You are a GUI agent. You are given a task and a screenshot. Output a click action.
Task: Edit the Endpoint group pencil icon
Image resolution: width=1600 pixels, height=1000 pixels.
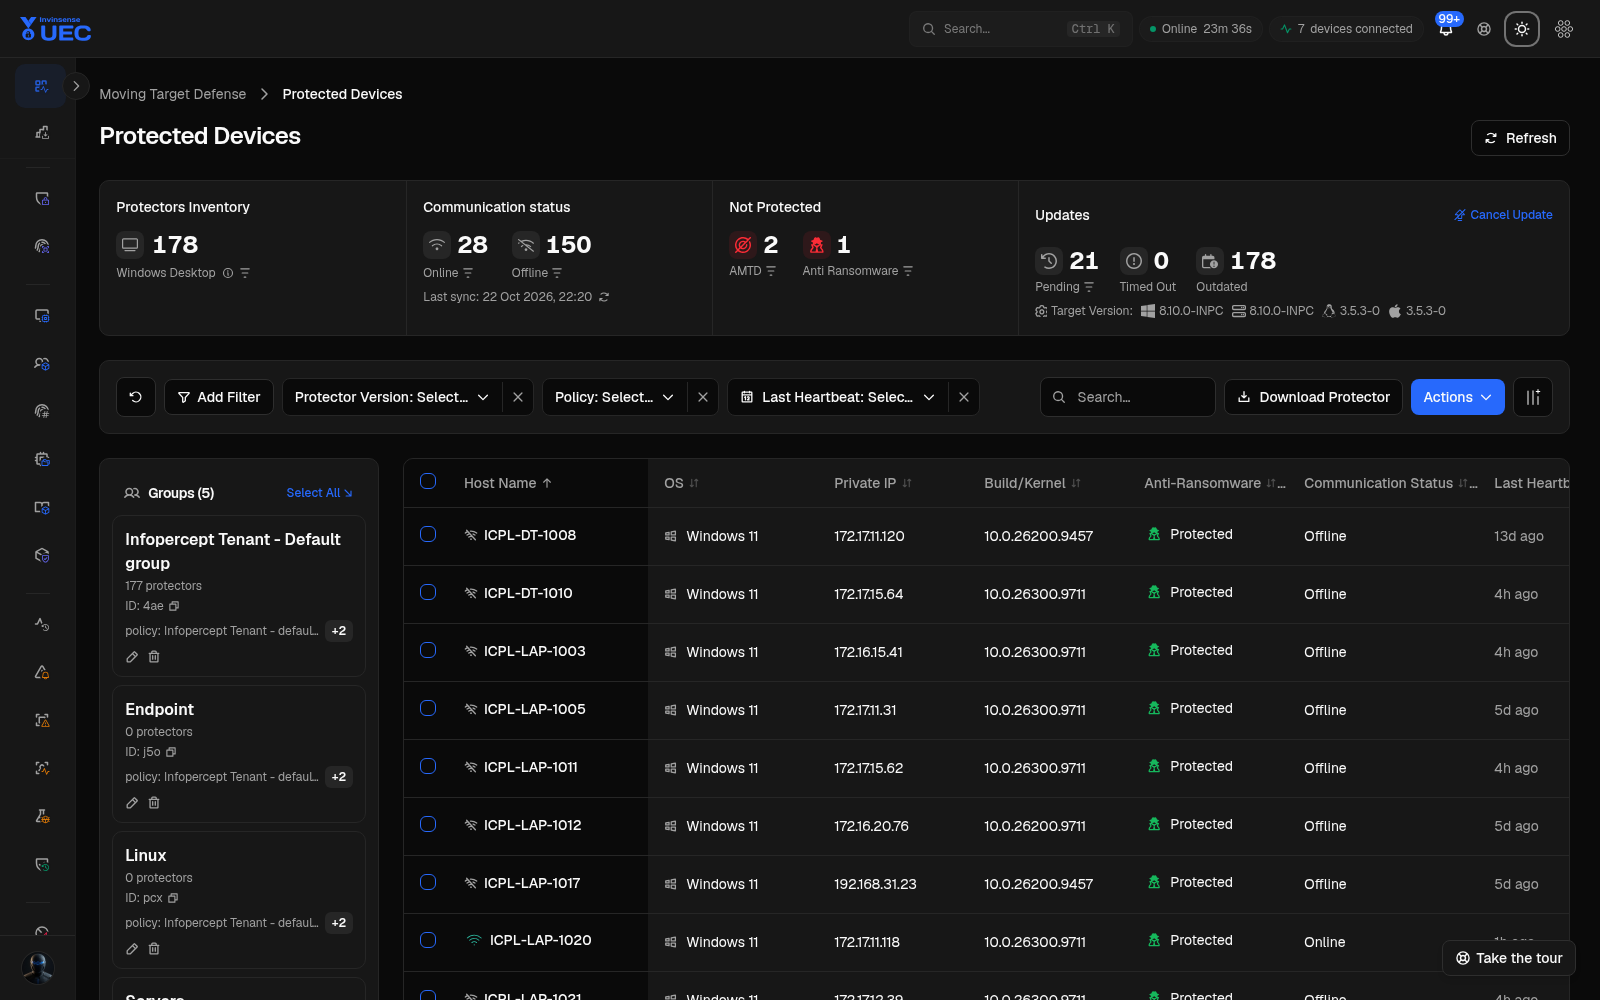[132, 803]
